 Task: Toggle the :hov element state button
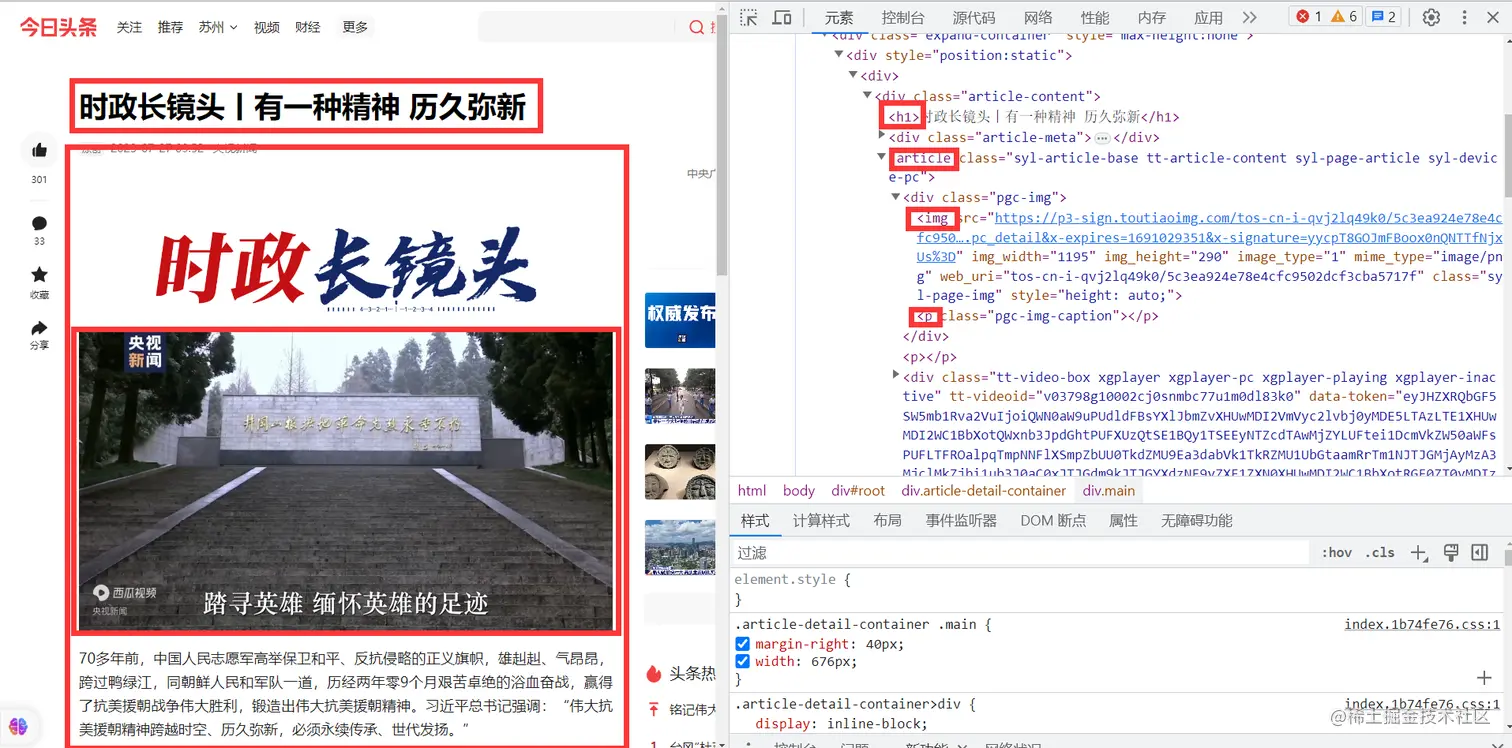[x=1337, y=553]
